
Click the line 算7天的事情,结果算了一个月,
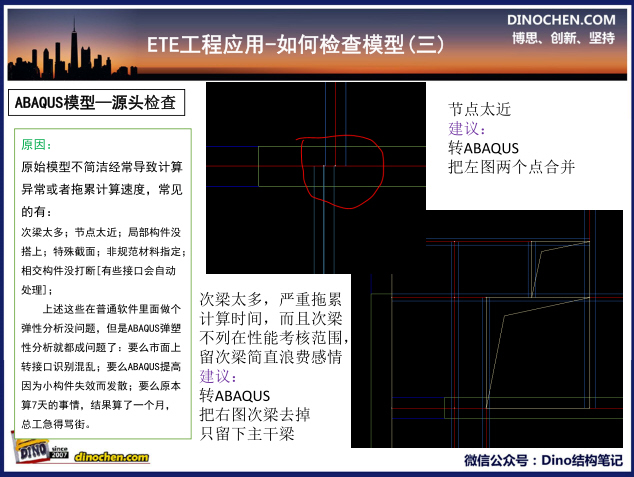coord(95,405)
